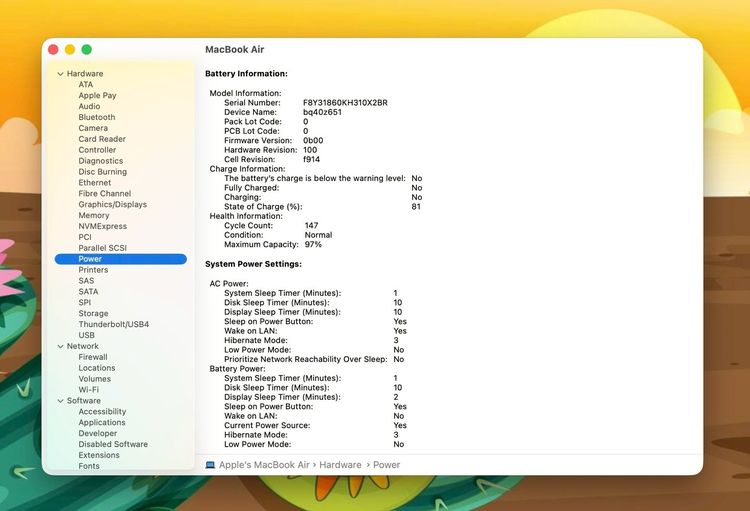The width and height of the screenshot is (750, 511).
Task: Select Fibre Channel in the sidebar
Action: tap(104, 194)
